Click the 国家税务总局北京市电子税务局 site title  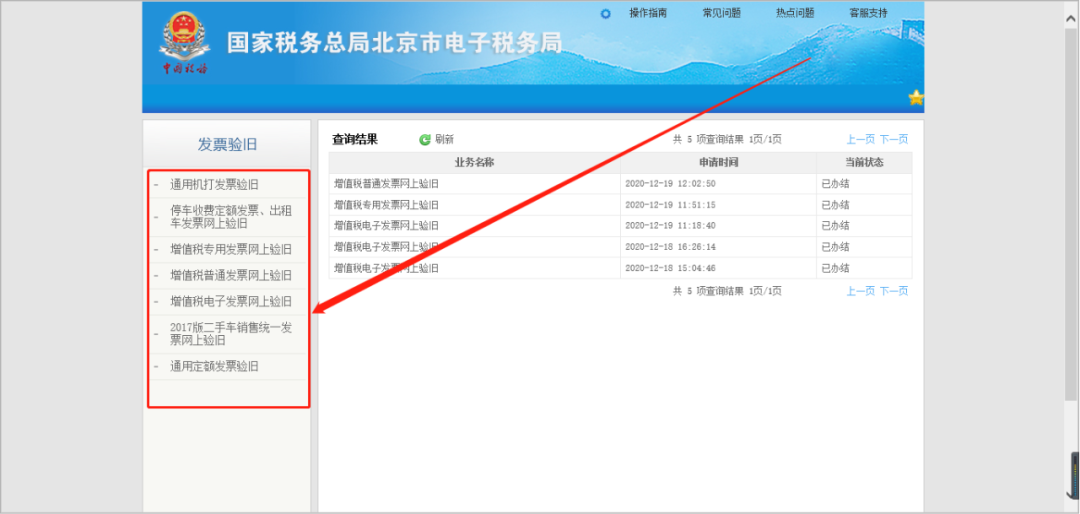395,43
